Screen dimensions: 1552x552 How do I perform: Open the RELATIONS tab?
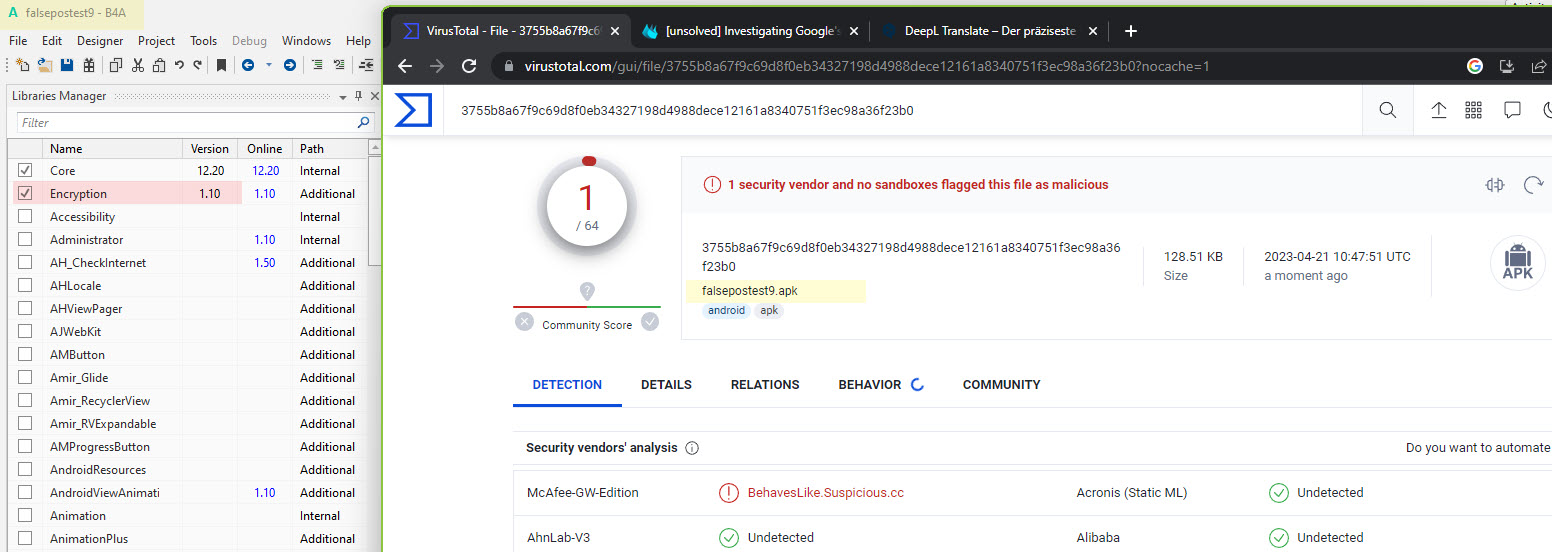[x=765, y=385]
